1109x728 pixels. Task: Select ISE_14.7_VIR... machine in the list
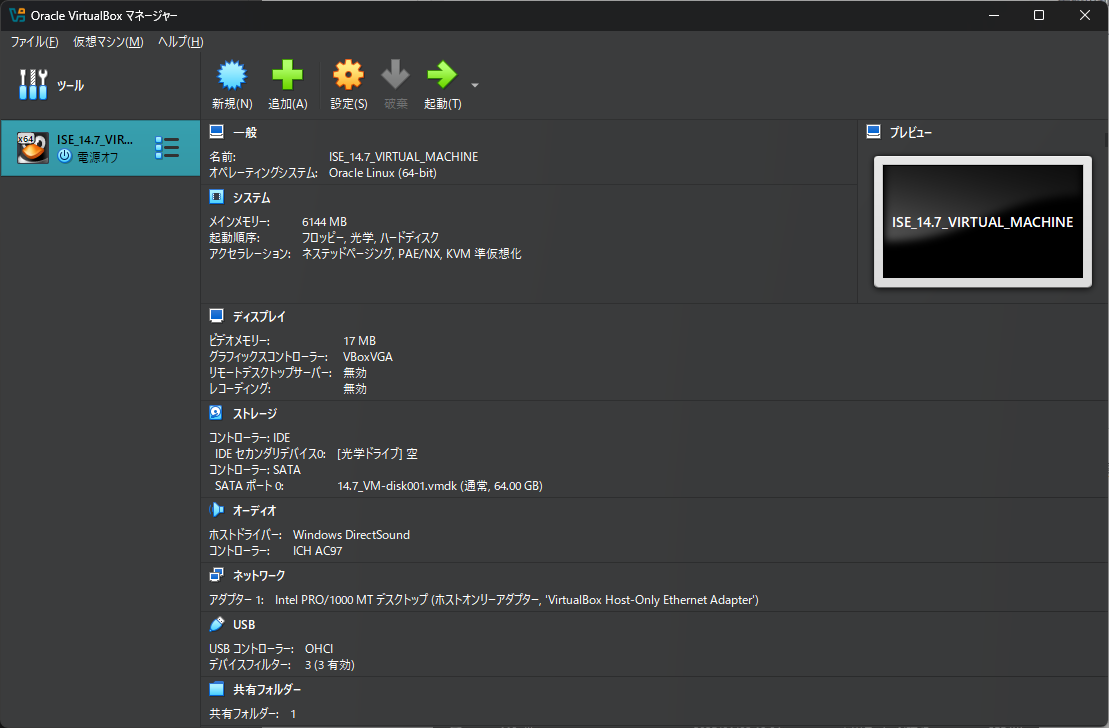coord(100,148)
